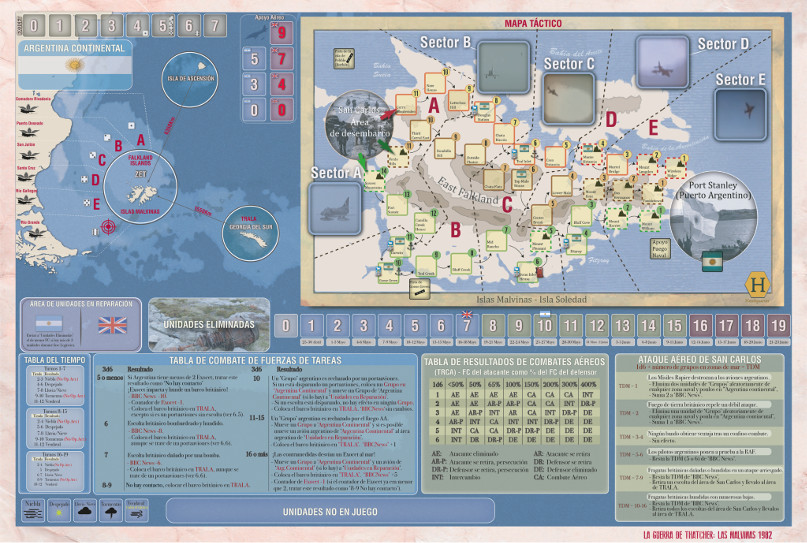The width and height of the screenshot is (807, 543).
Task: Click the blue Apoyo Aéreo 5 box
Action: click(255, 59)
